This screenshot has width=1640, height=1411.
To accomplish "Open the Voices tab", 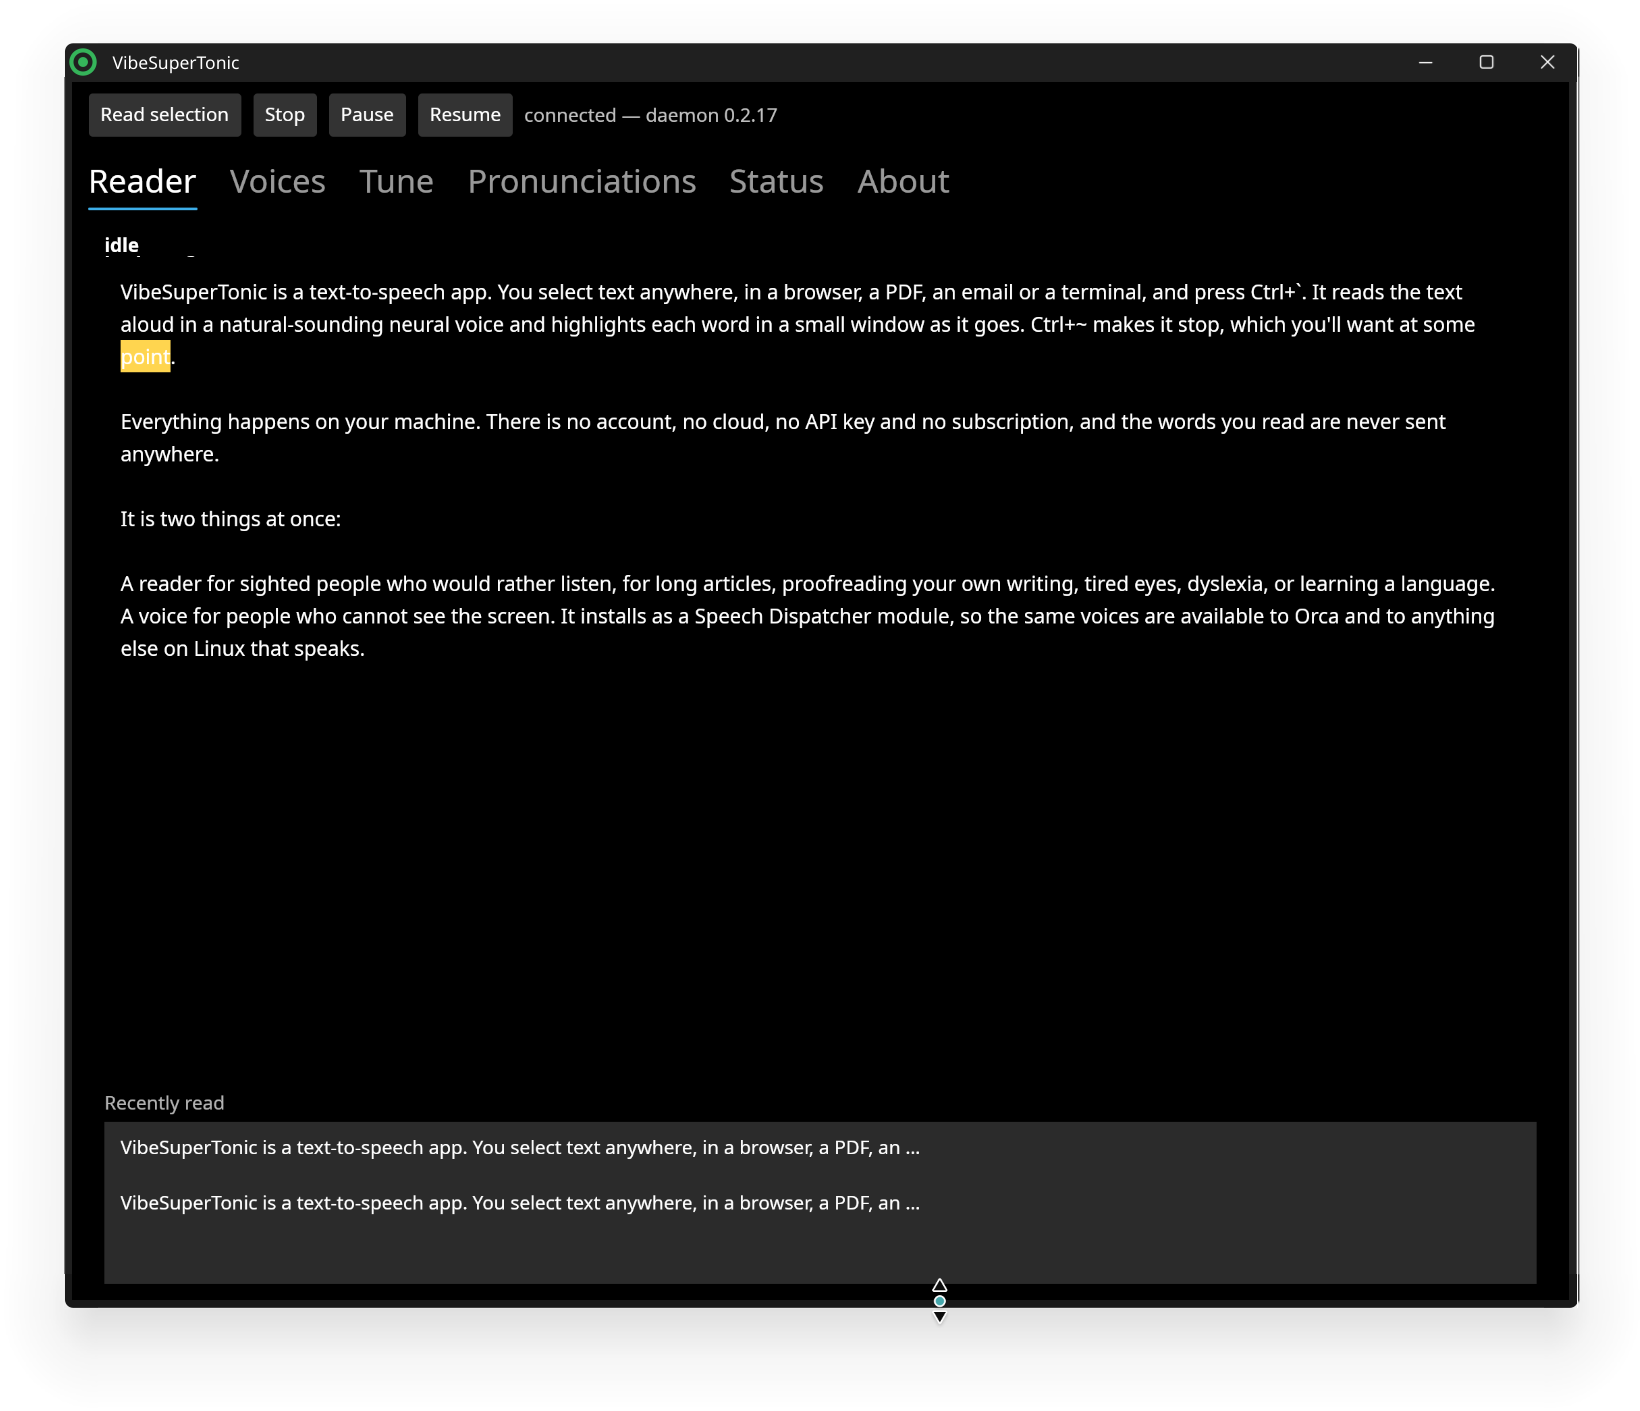I will pyautogui.click(x=278, y=182).
